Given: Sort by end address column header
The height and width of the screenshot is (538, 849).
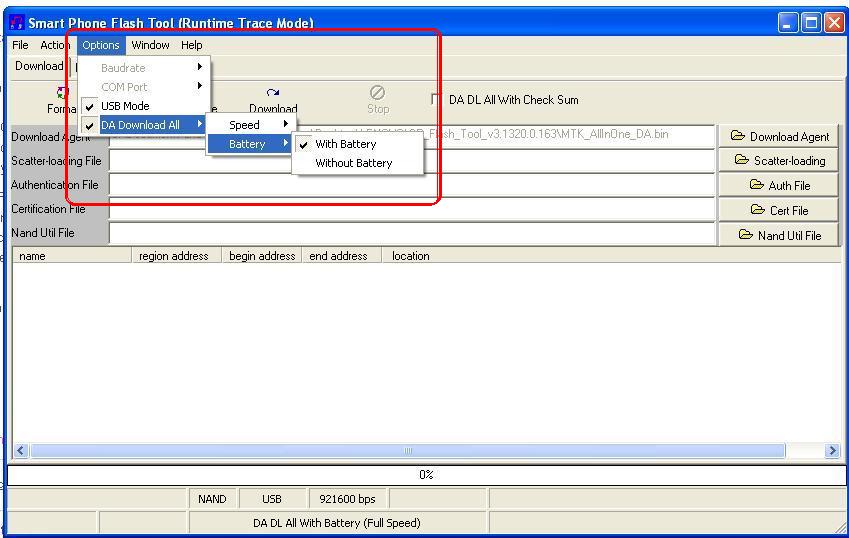Looking at the screenshot, I should [342, 256].
